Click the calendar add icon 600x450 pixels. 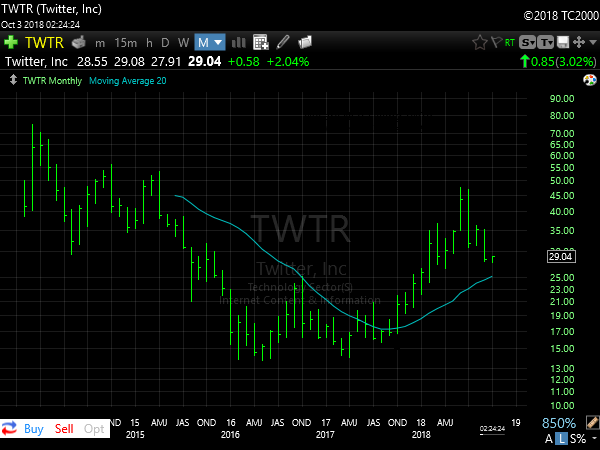pyautogui.click(x=261, y=42)
